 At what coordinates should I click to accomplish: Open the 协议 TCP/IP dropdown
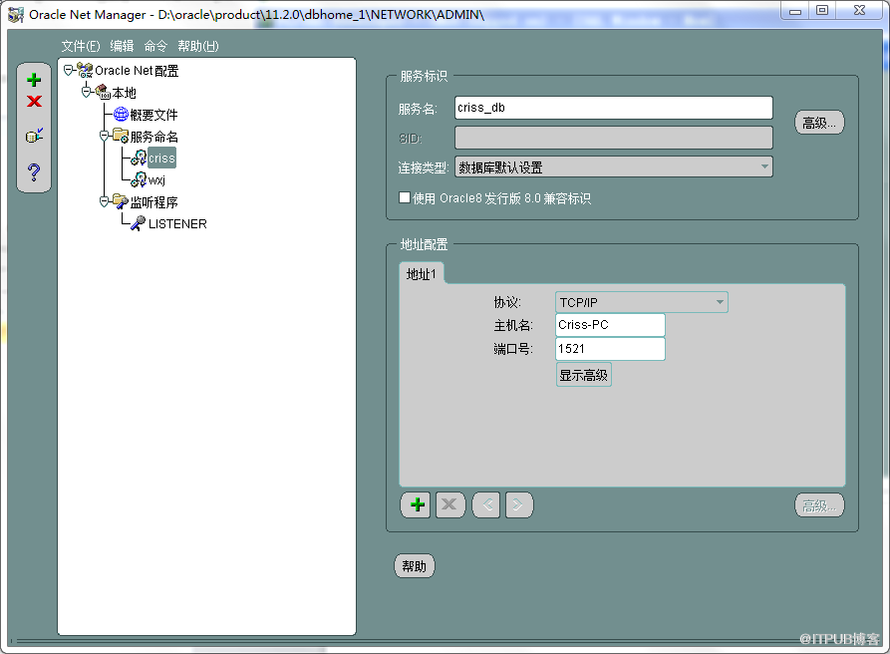click(x=641, y=302)
